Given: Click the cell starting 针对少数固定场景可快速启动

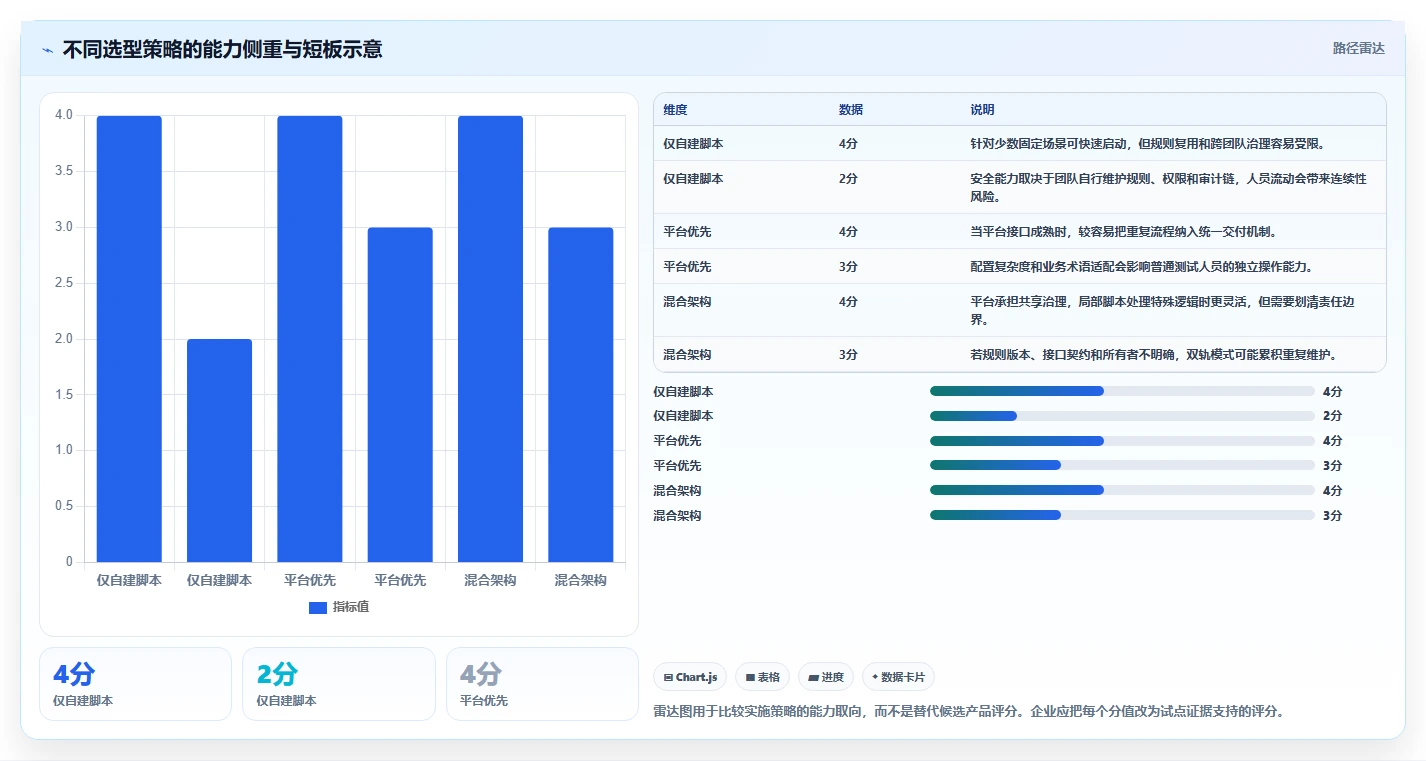Looking at the screenshot, I should point(1173,144).
